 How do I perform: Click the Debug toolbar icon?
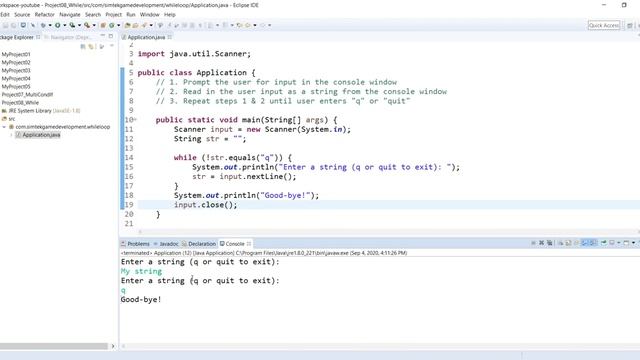point(43,25)
